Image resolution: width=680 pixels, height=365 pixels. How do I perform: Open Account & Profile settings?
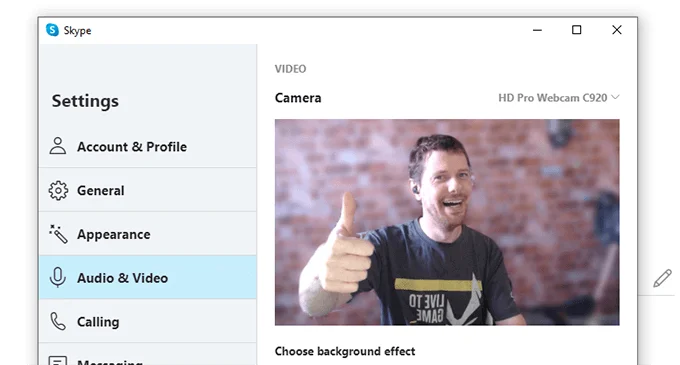tap(148, 147)
